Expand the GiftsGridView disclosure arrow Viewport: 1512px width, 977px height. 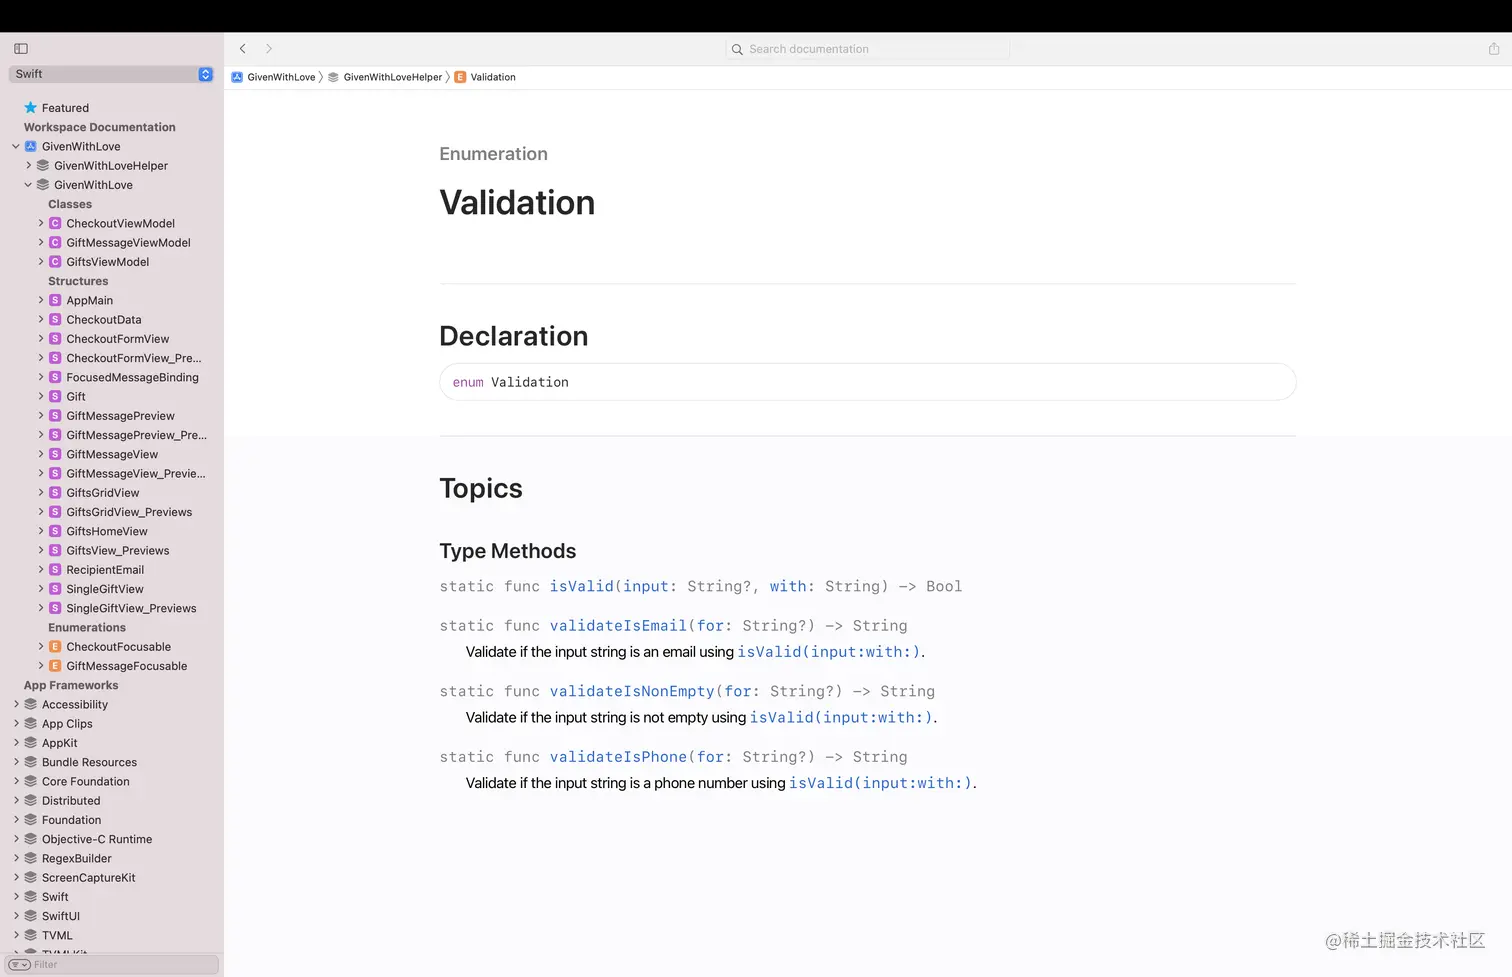[41, 493]
